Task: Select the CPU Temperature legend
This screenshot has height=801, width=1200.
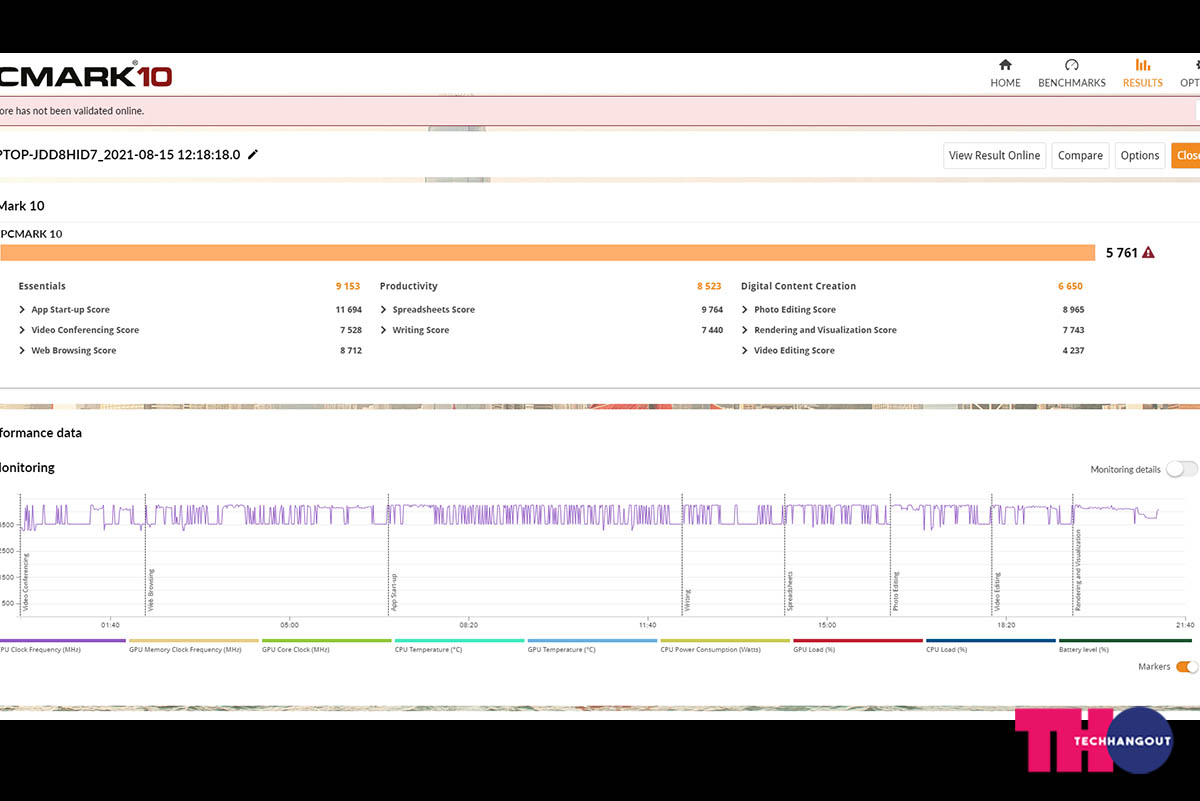Action: [x=459, y=645]
